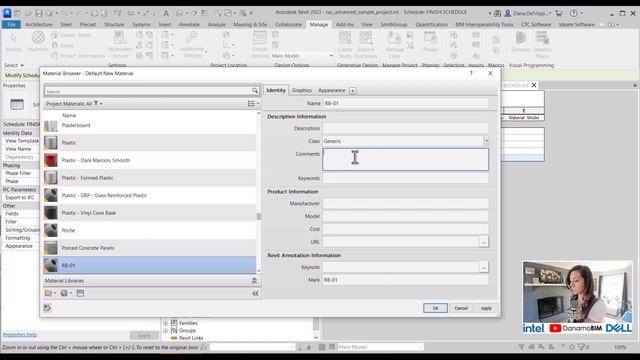Click into the Comments text box
Screen dimensions: 640x360
(x=405, y=159)
